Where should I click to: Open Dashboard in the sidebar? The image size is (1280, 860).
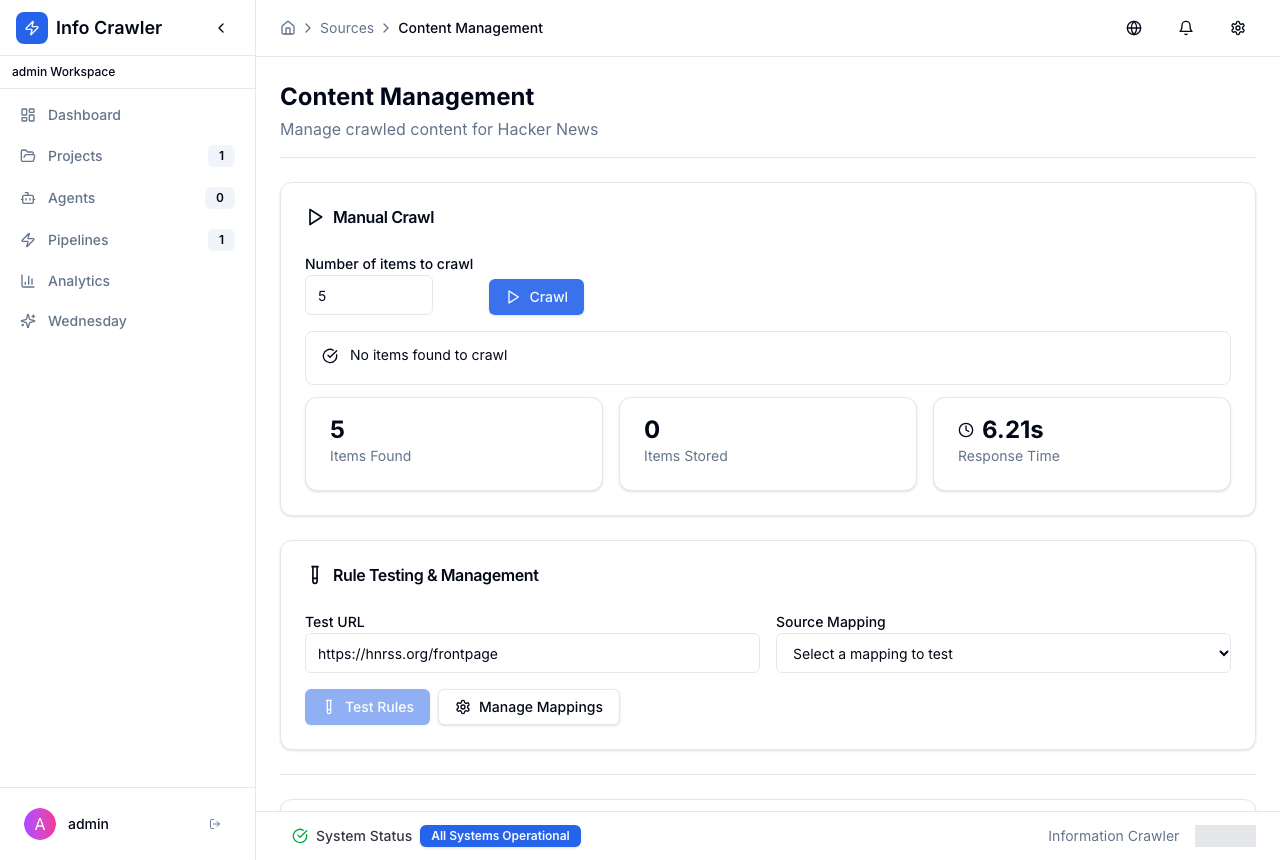[x=127, y=115]
